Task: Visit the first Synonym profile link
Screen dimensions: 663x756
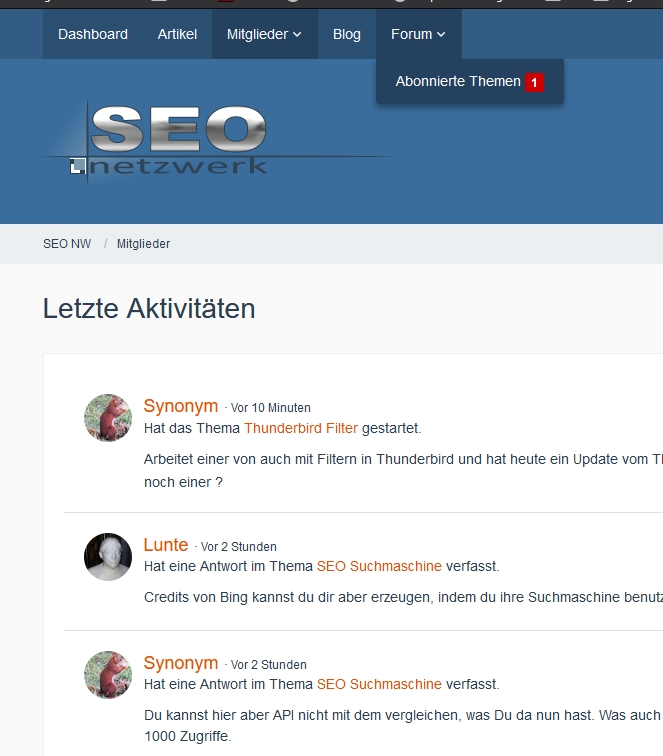Action: click(181, 406)
